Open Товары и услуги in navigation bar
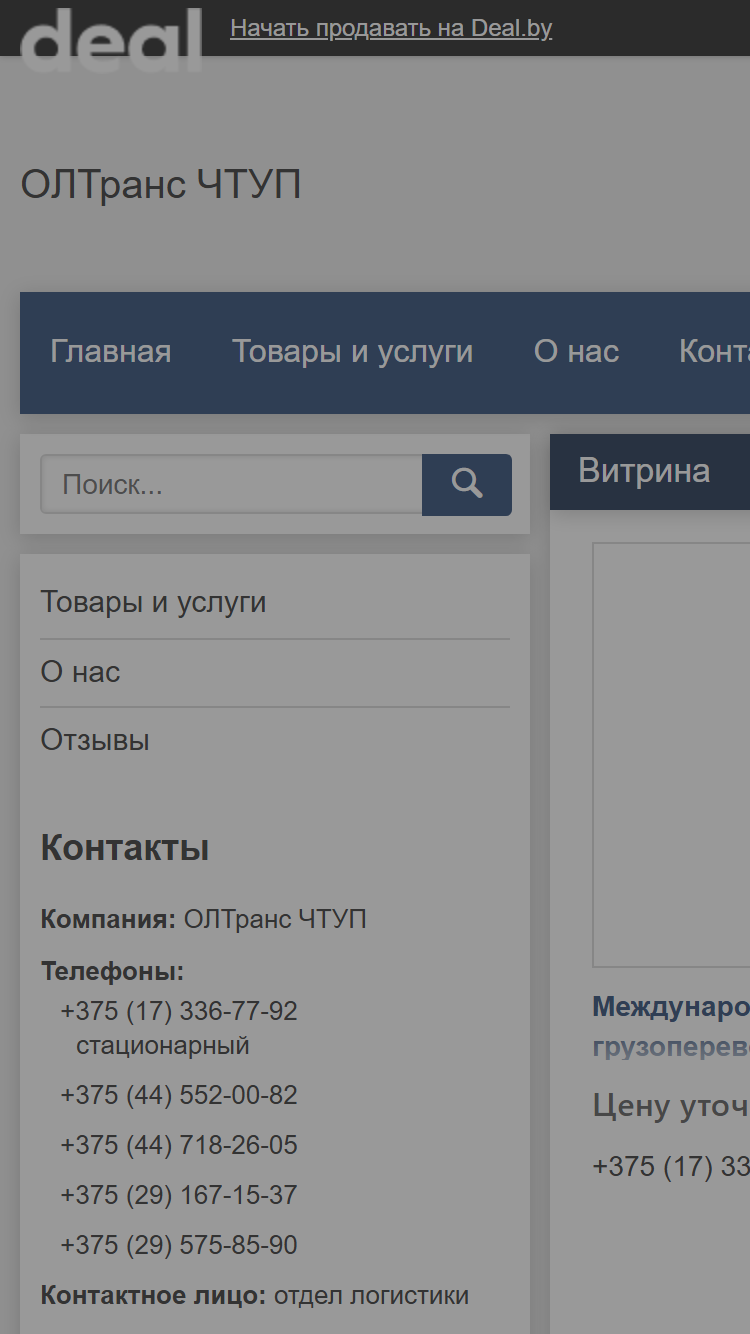 [353, 352]
